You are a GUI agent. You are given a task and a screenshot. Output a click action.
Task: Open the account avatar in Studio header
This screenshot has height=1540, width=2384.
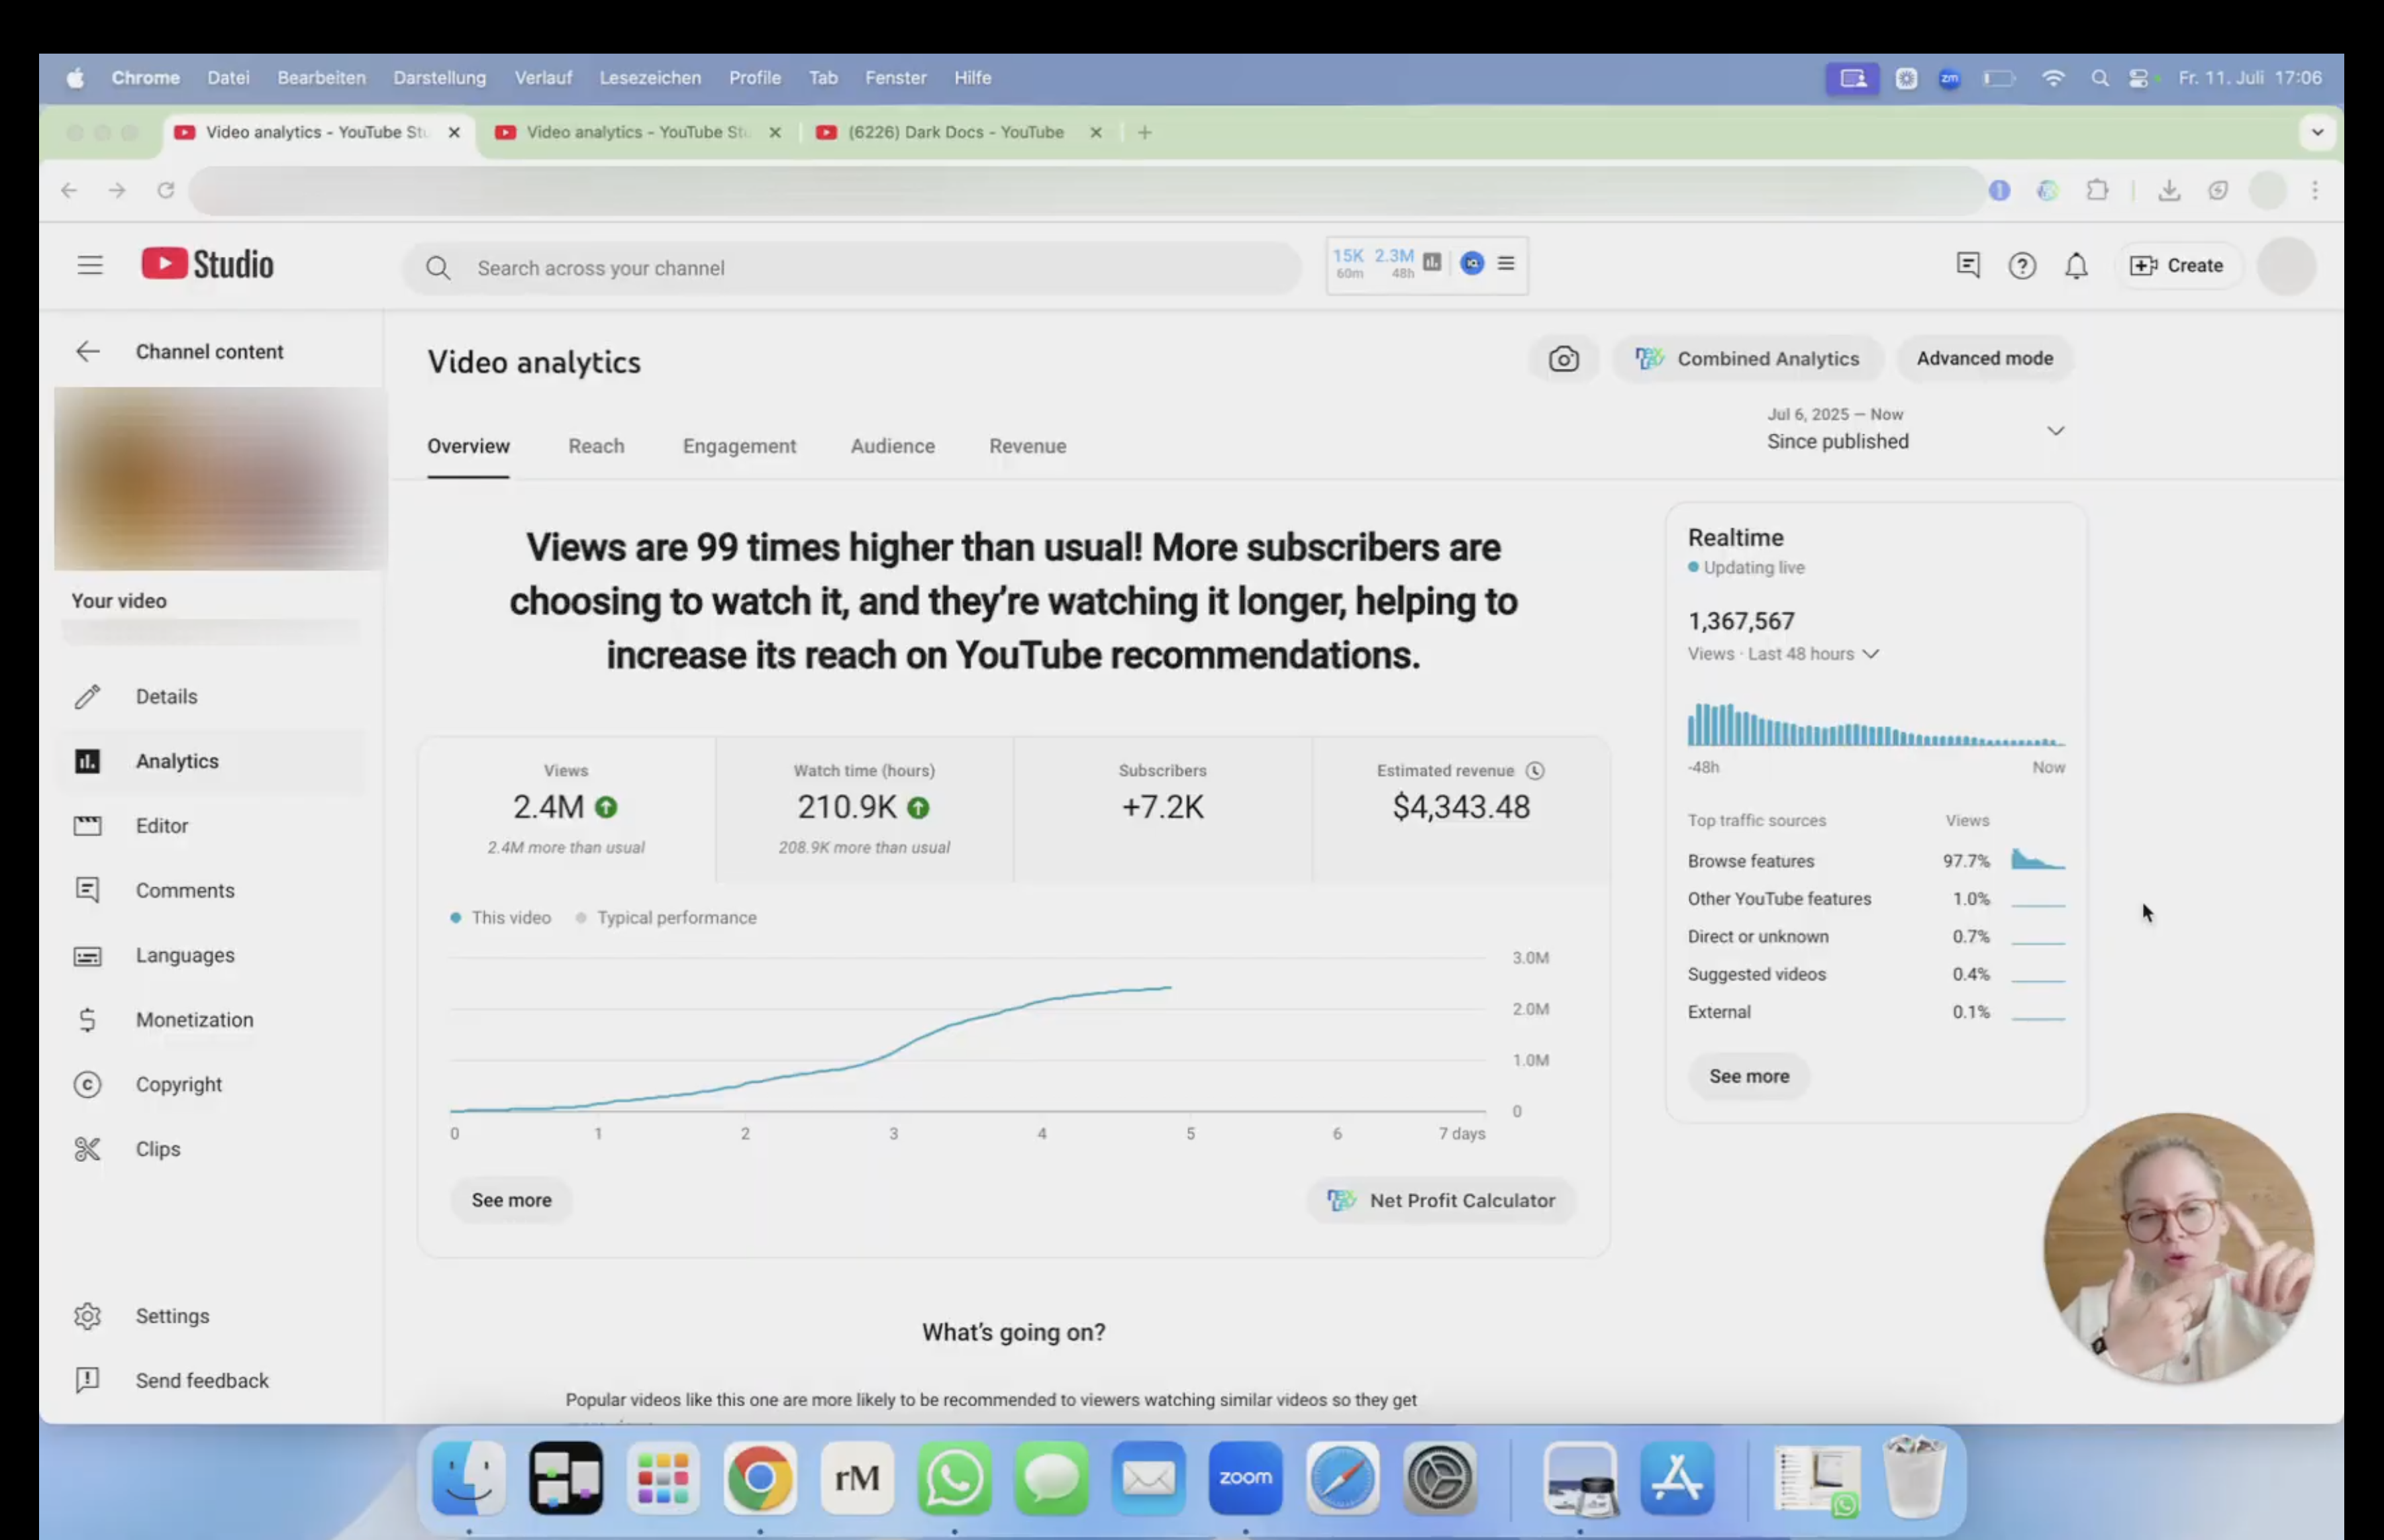2286,266
